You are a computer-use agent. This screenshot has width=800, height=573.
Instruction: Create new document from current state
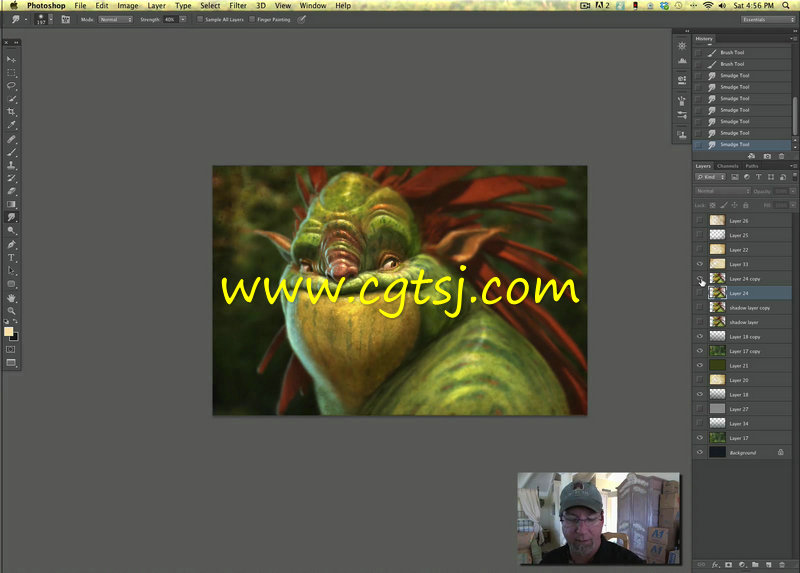[752, 156]
